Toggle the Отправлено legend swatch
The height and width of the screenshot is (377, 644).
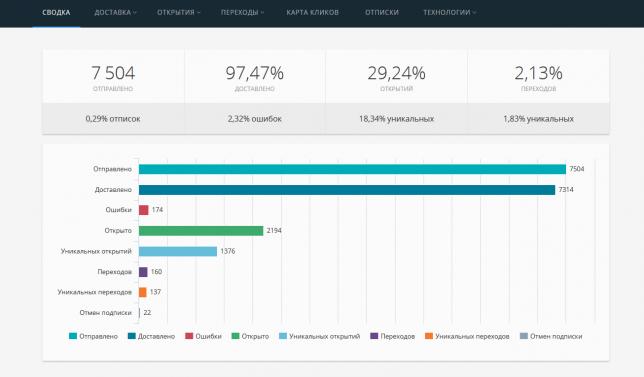73,336
